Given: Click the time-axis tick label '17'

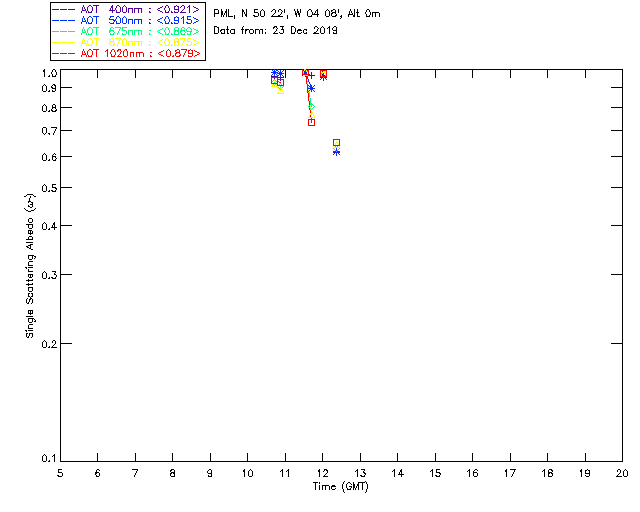Looking at the screenshot, I should point(510,473).
